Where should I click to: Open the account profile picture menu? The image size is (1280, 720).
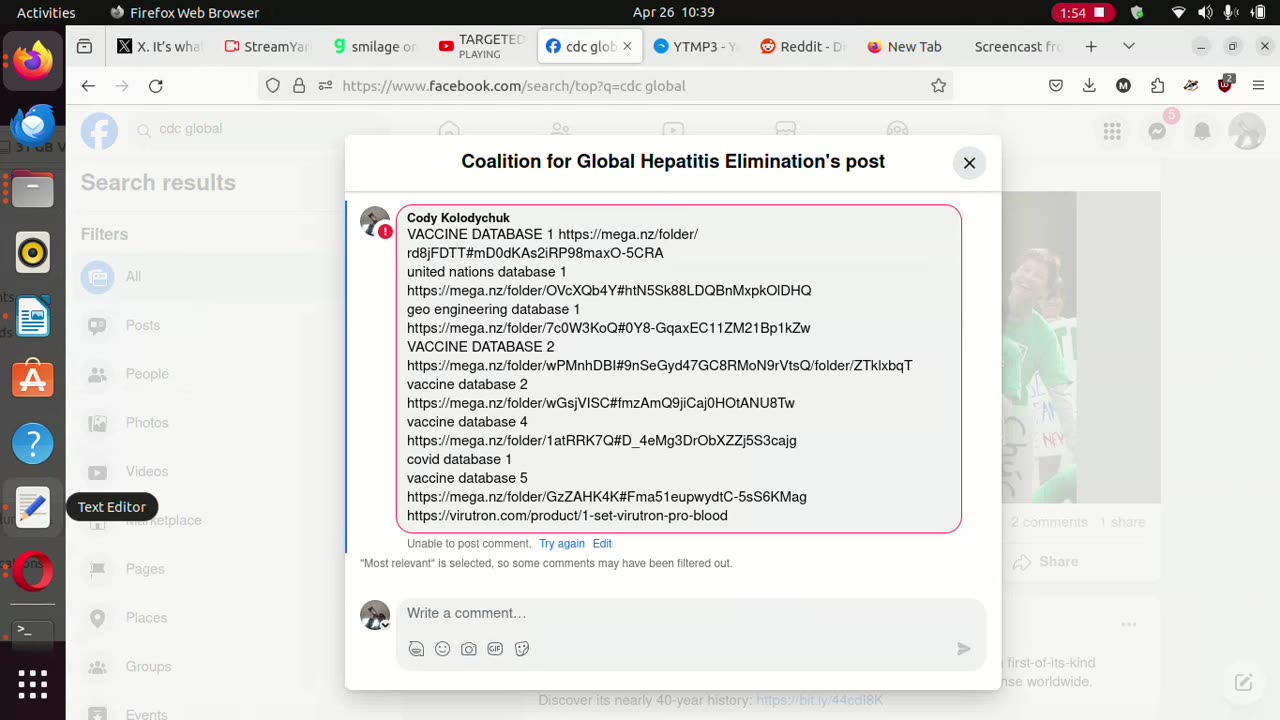point(1247,131)
